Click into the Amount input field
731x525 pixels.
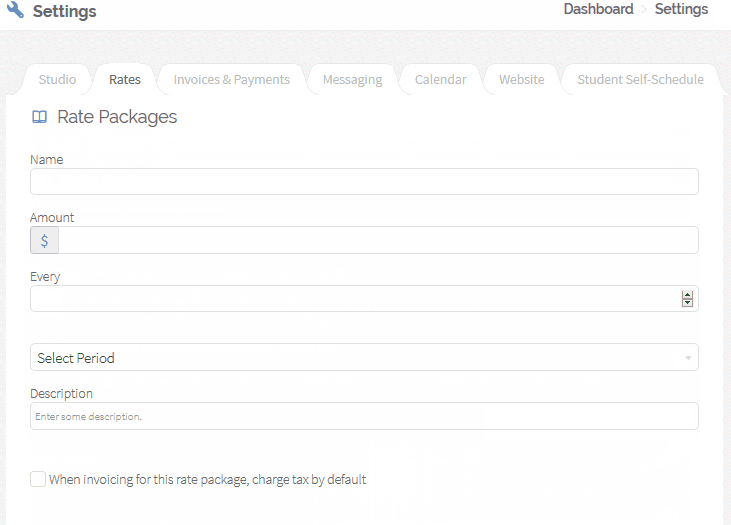378,240
